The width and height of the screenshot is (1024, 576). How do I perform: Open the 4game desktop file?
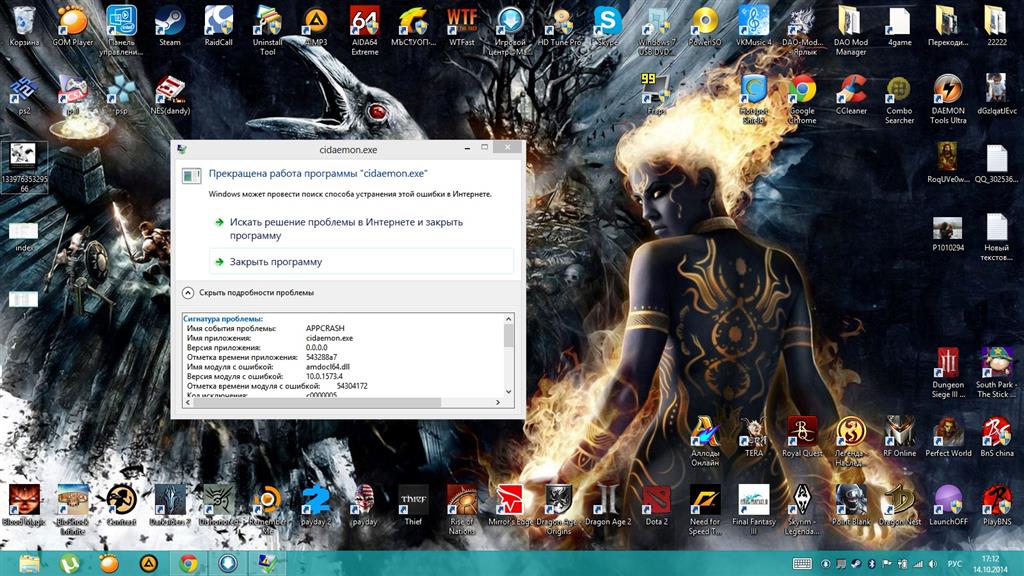coord(899,26)
